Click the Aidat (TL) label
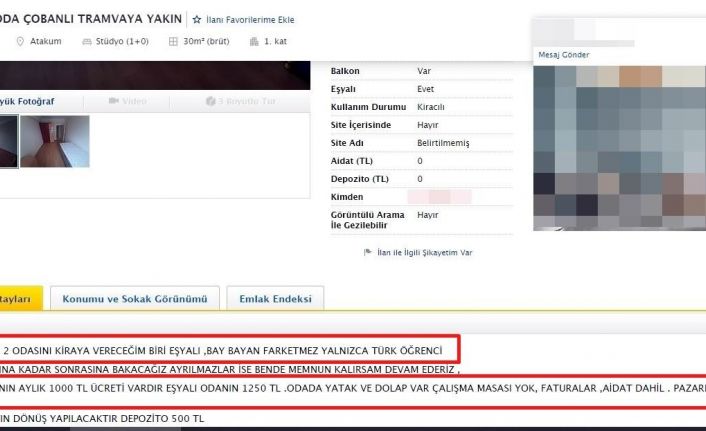Viewport: 706px width, 431px height. pos(352,161)
